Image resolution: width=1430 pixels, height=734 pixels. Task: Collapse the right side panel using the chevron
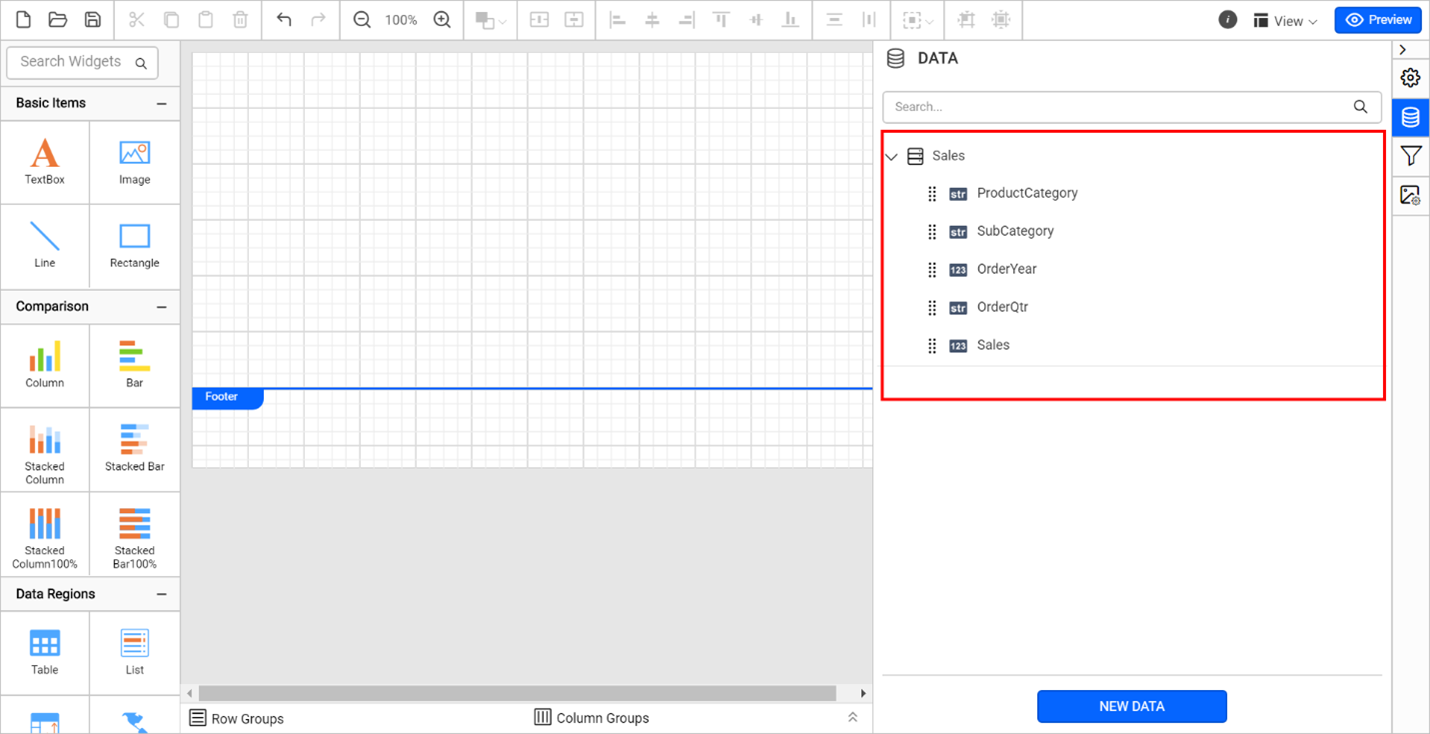1403,50
